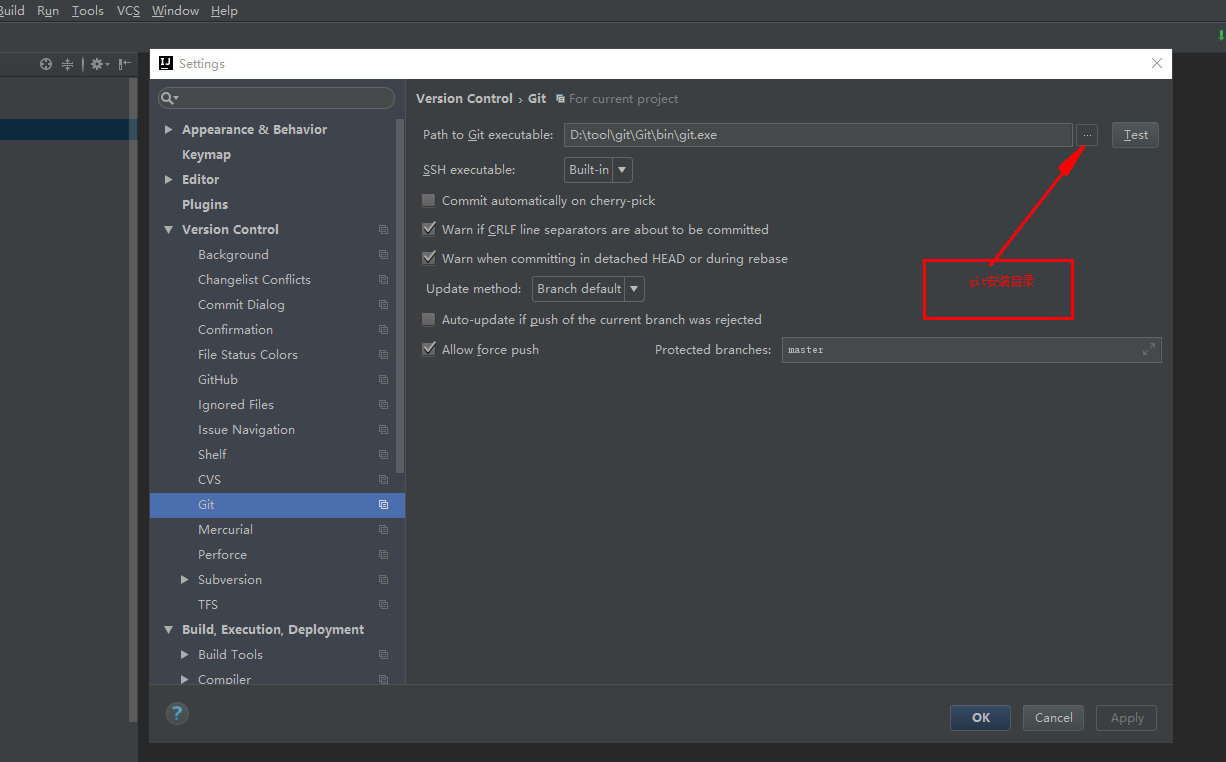Enable Auto-update if push was rejected

pyautogui.click(x=429, y=320)
